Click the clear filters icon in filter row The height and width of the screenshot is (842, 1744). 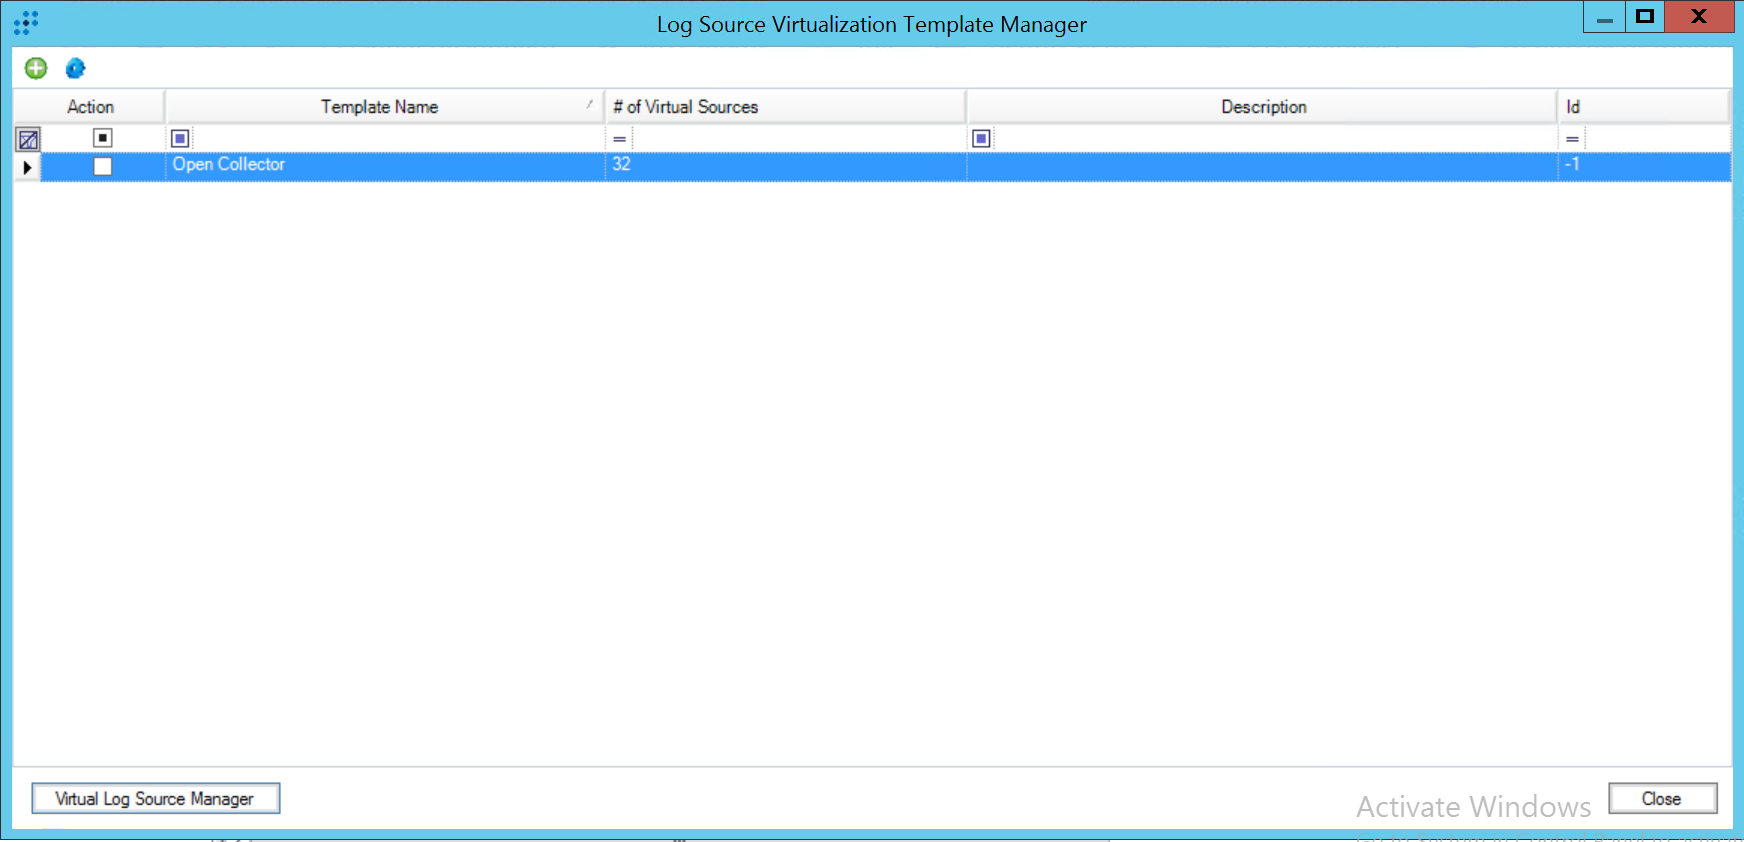click(28, 139)
